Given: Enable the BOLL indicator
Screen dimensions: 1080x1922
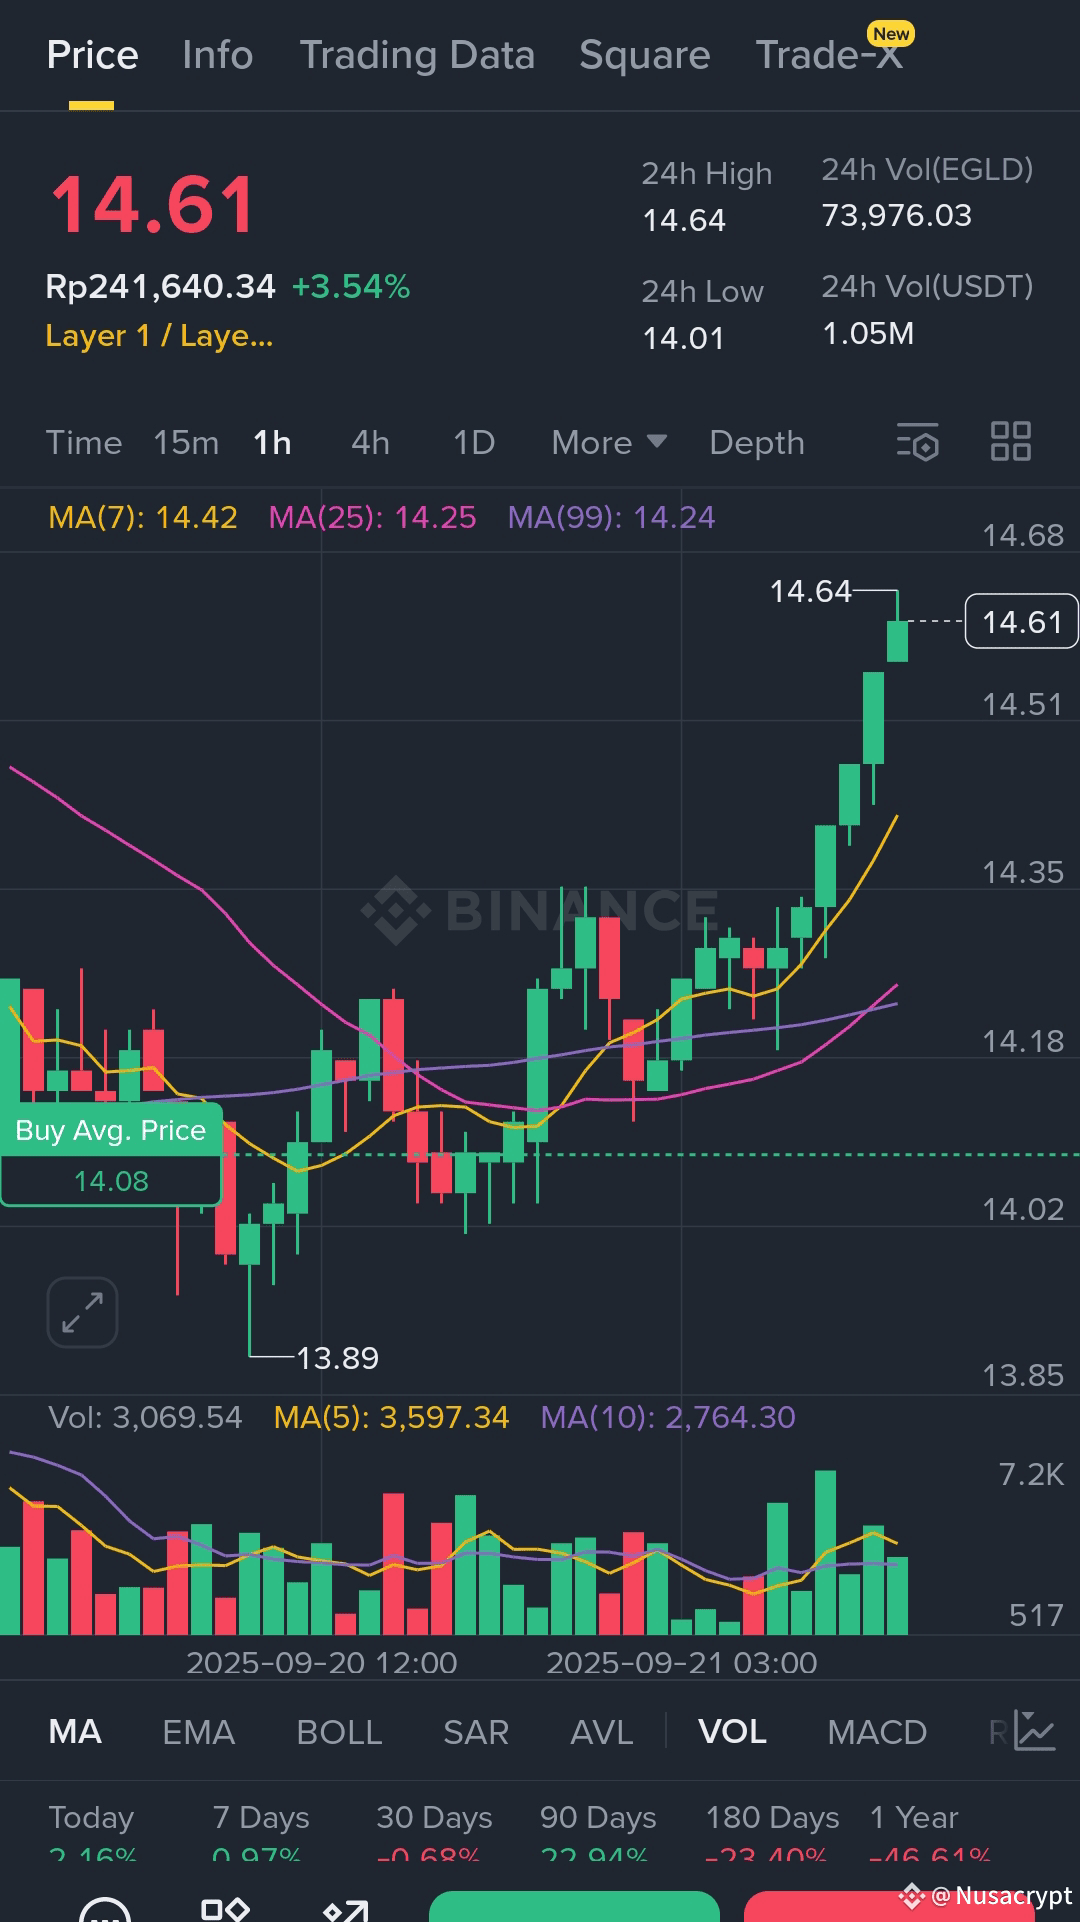Looking at the screenshot, I should click(339, 1732).
